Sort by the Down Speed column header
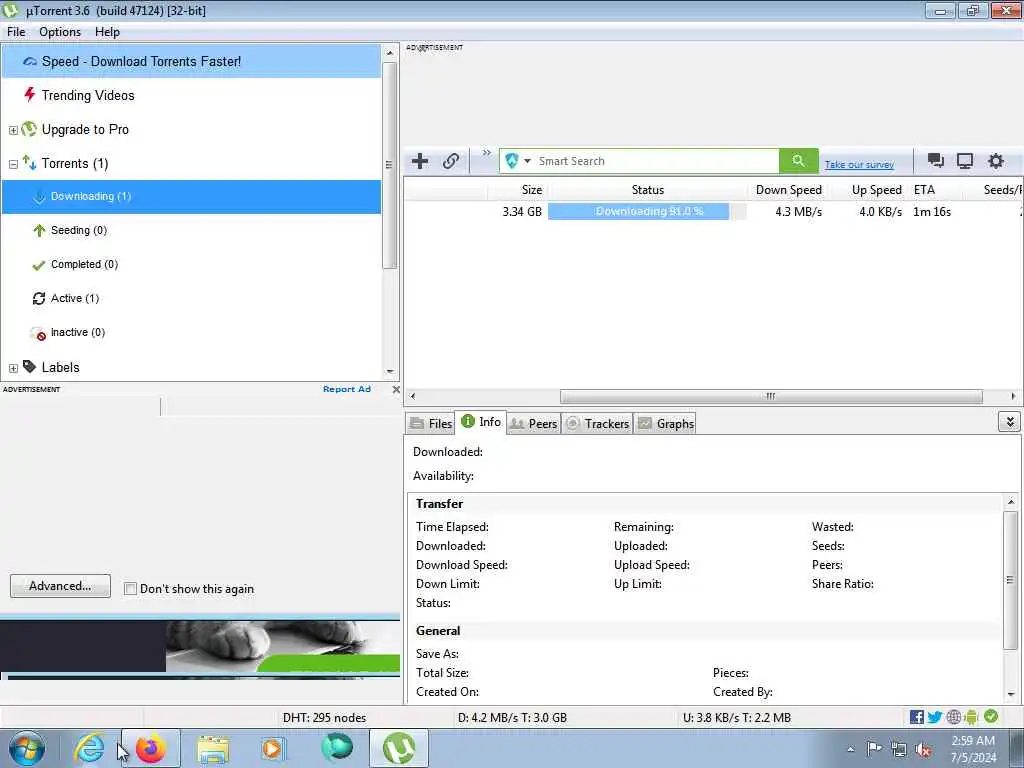The height and width of the screenshot is (768, 1024). (788, 190)
